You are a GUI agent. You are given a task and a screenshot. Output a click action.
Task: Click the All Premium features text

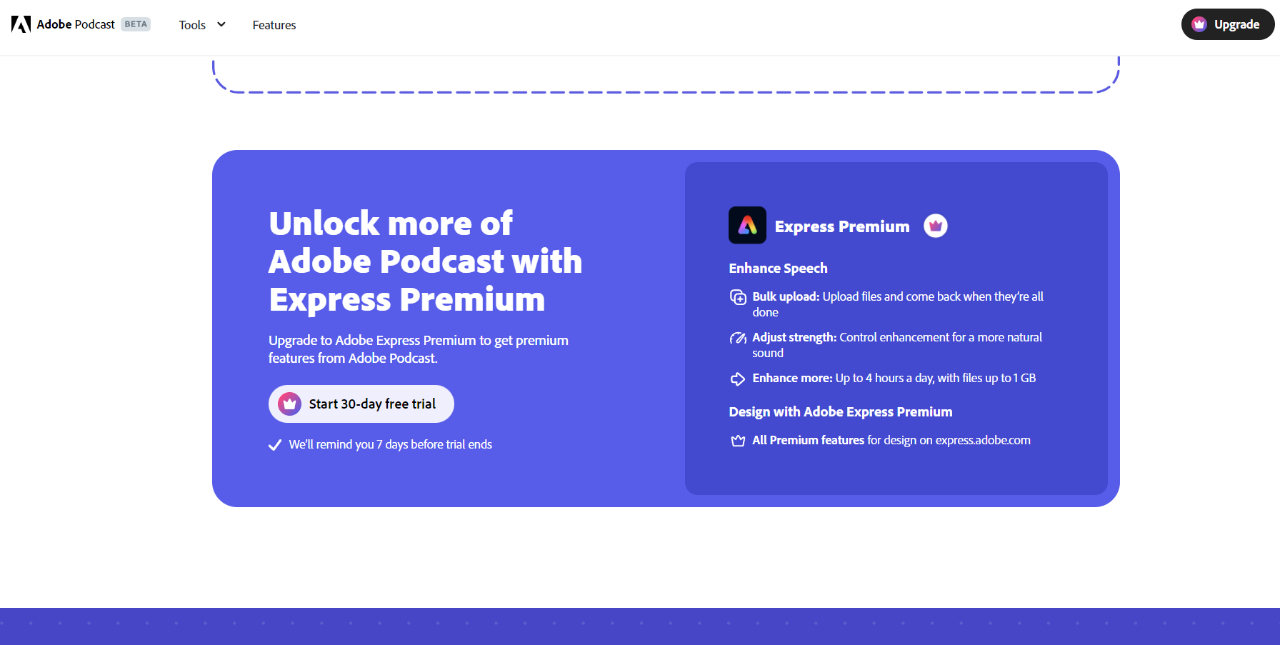[x=808, y=440]
